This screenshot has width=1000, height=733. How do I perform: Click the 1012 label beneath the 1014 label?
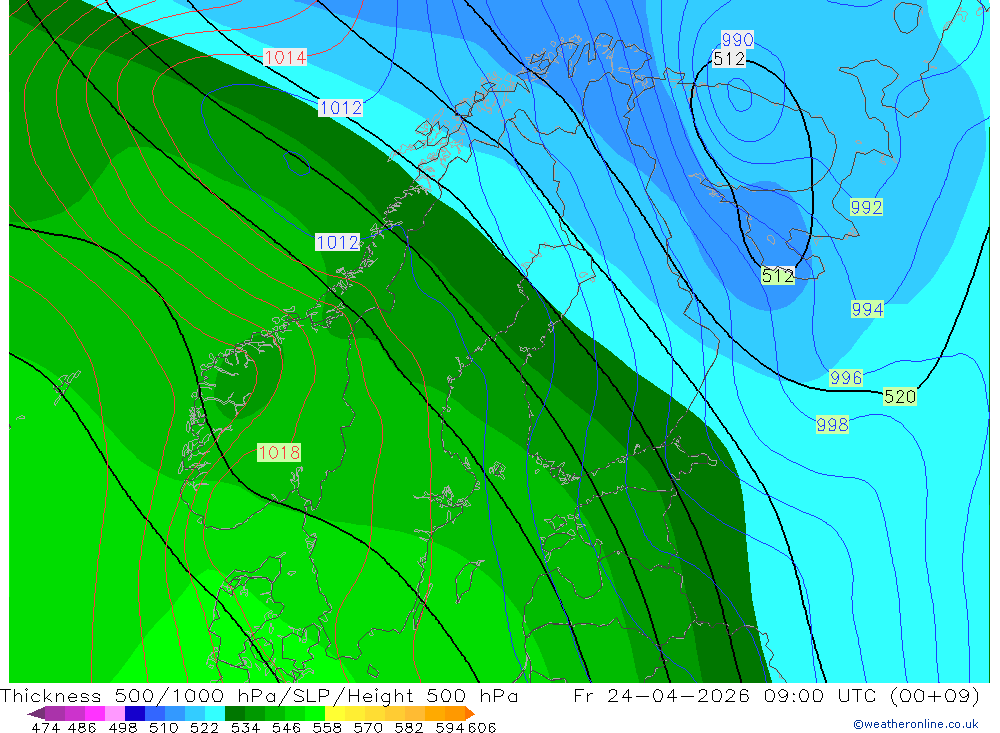341,108
